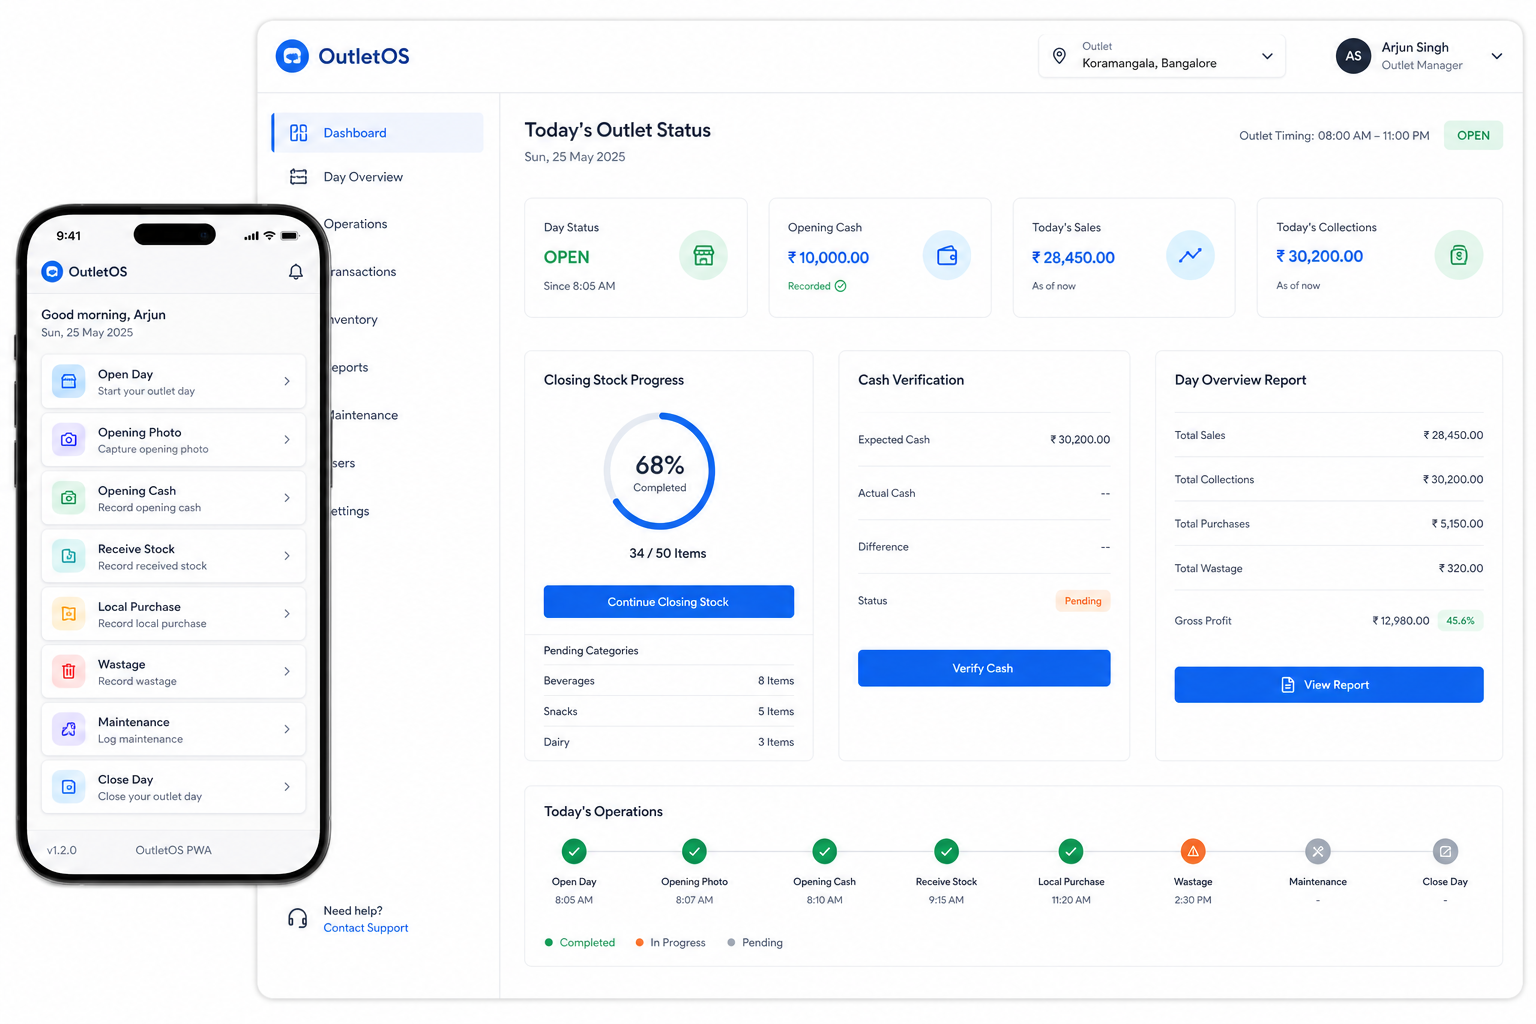Click the money icon in Today's Collections card

[1459, 256]
